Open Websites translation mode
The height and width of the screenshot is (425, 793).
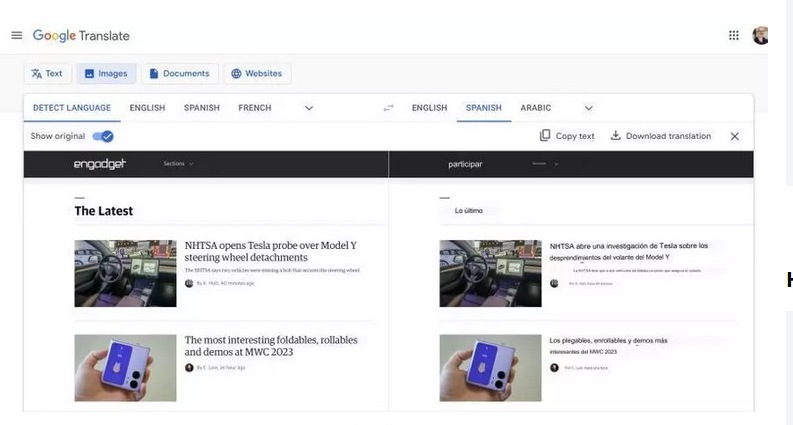pyautogui.click(x=256, y=74)
